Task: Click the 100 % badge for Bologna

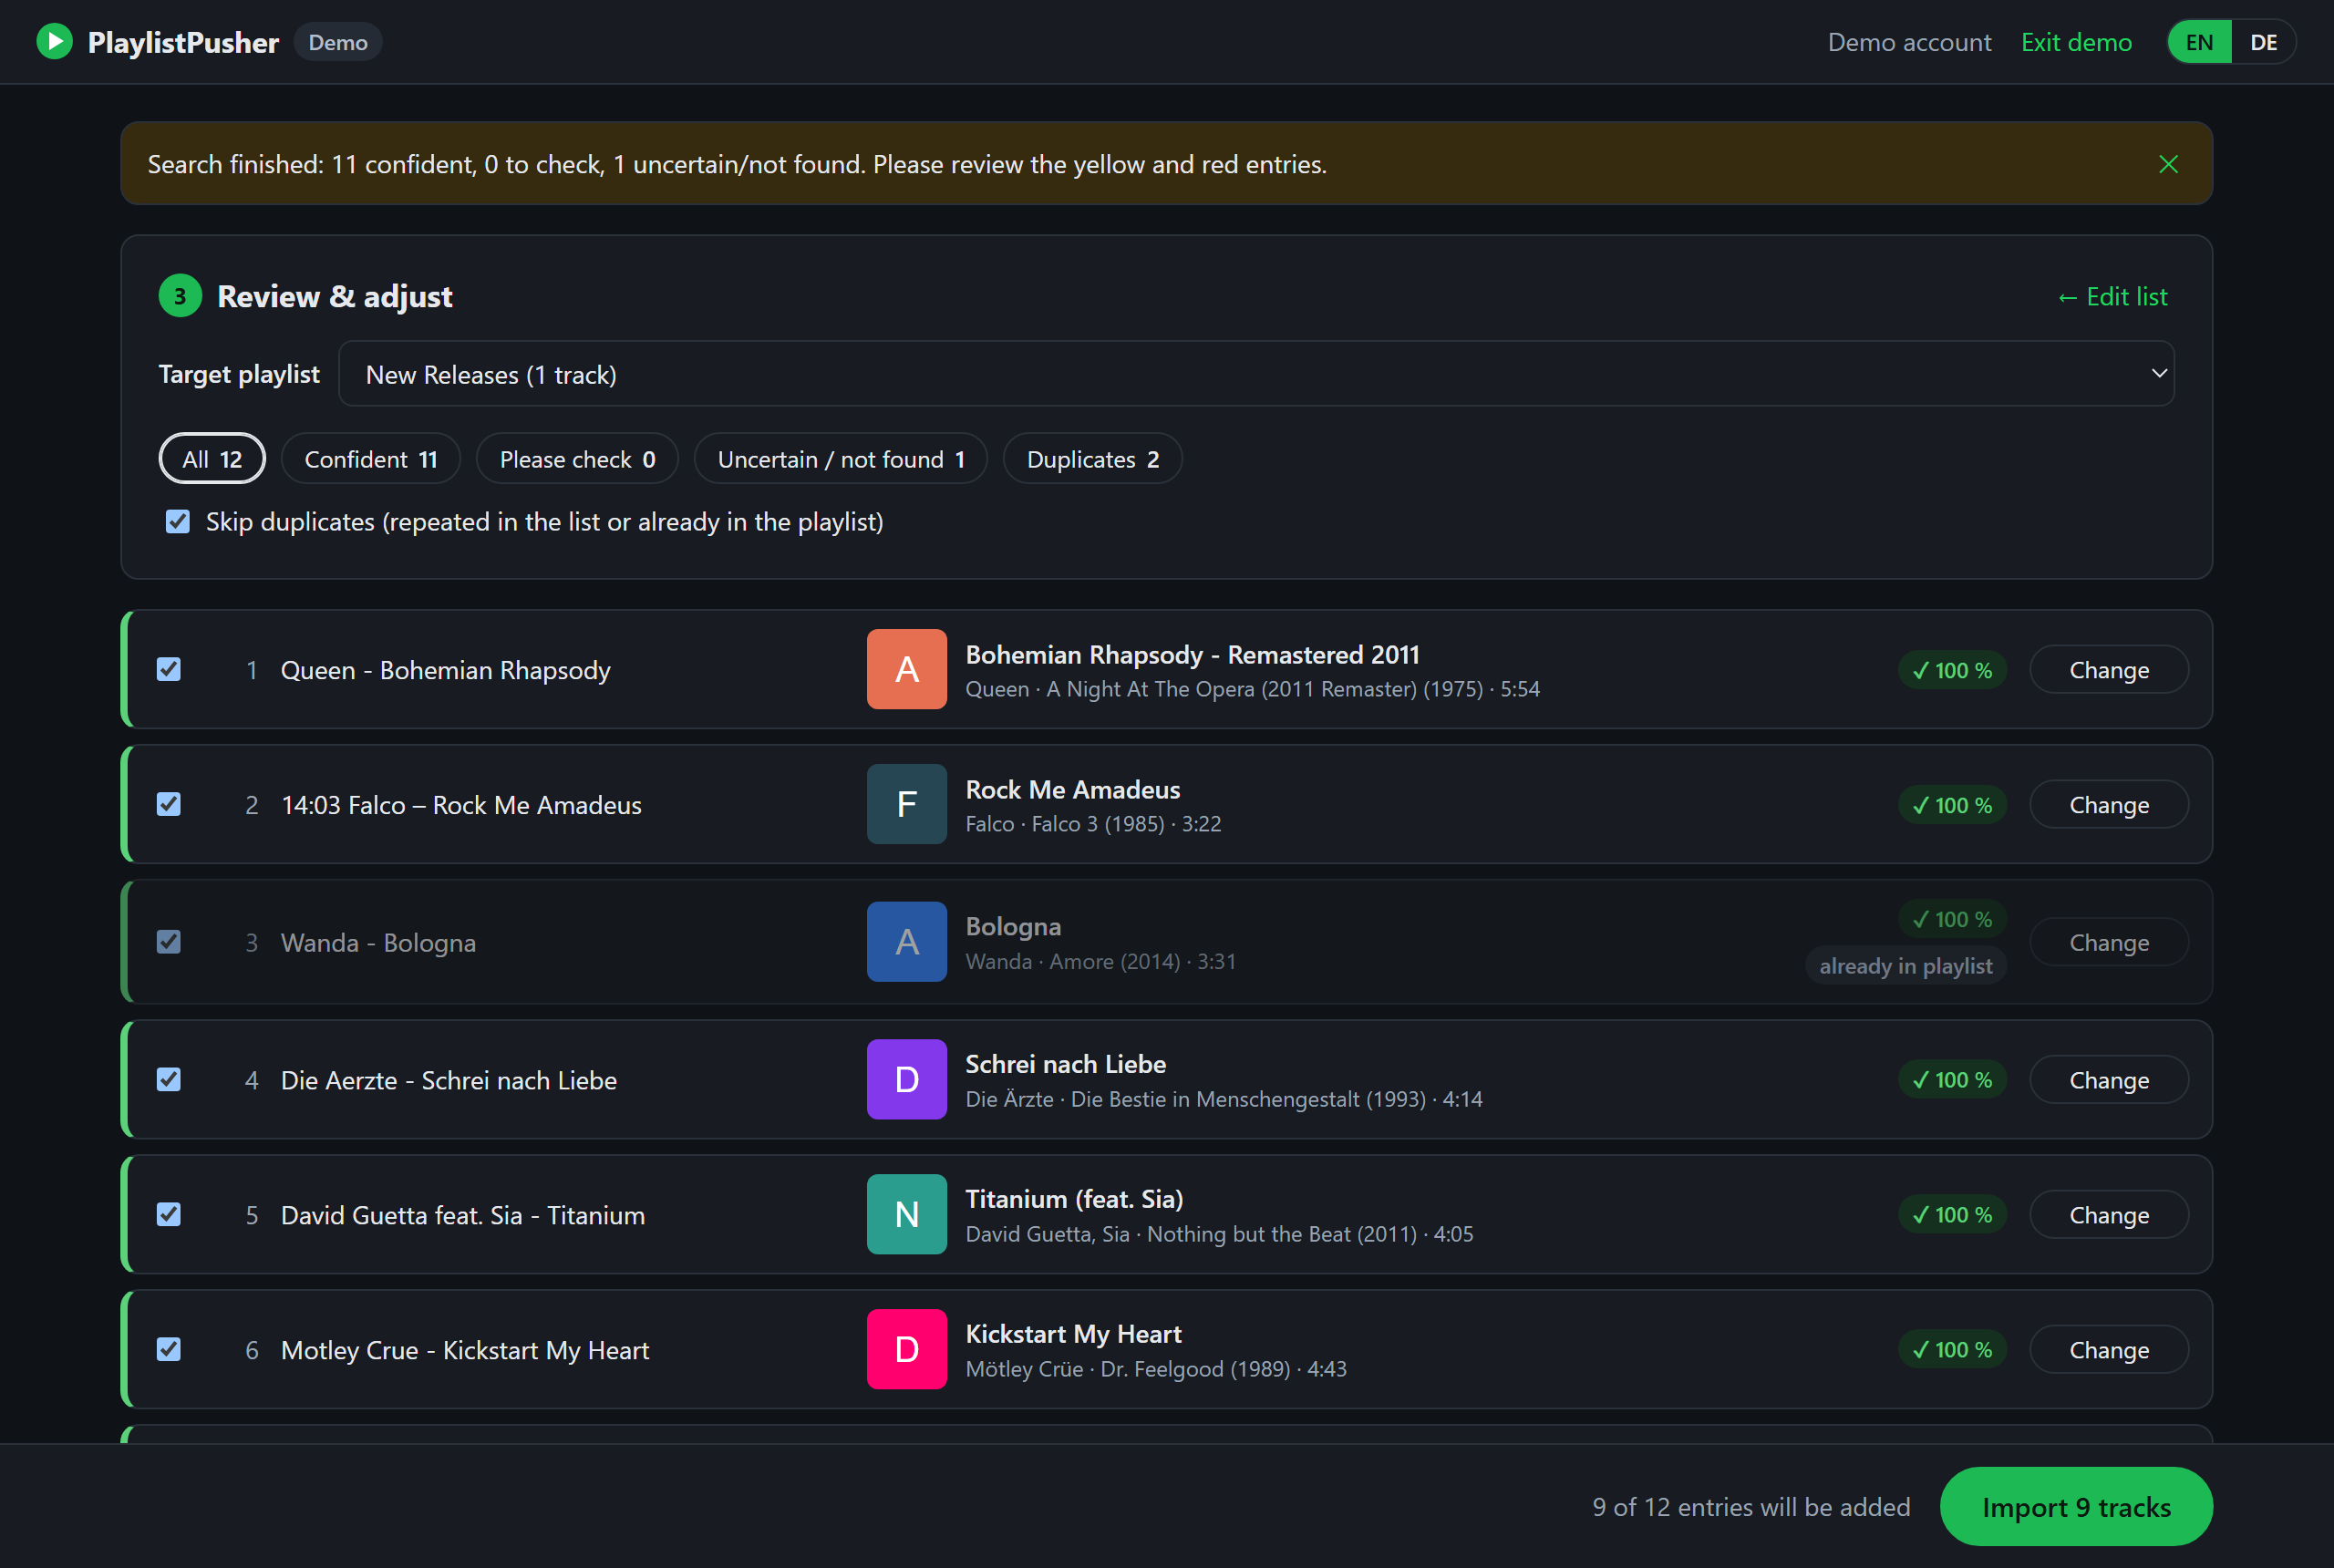Action: [1952, 918]
